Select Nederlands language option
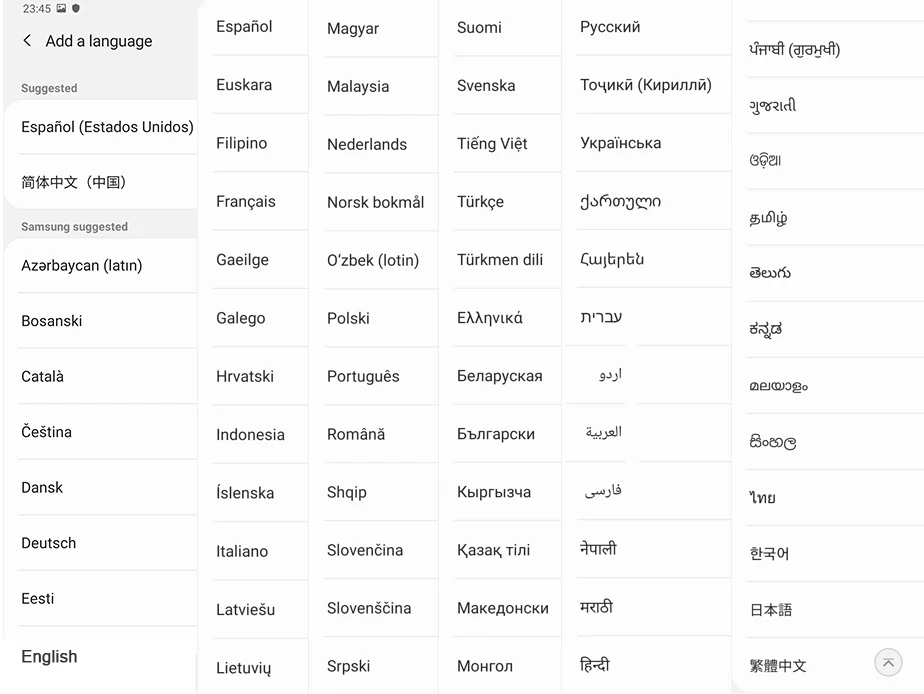This screenshot has height=694, width=924. coord(367,144)
